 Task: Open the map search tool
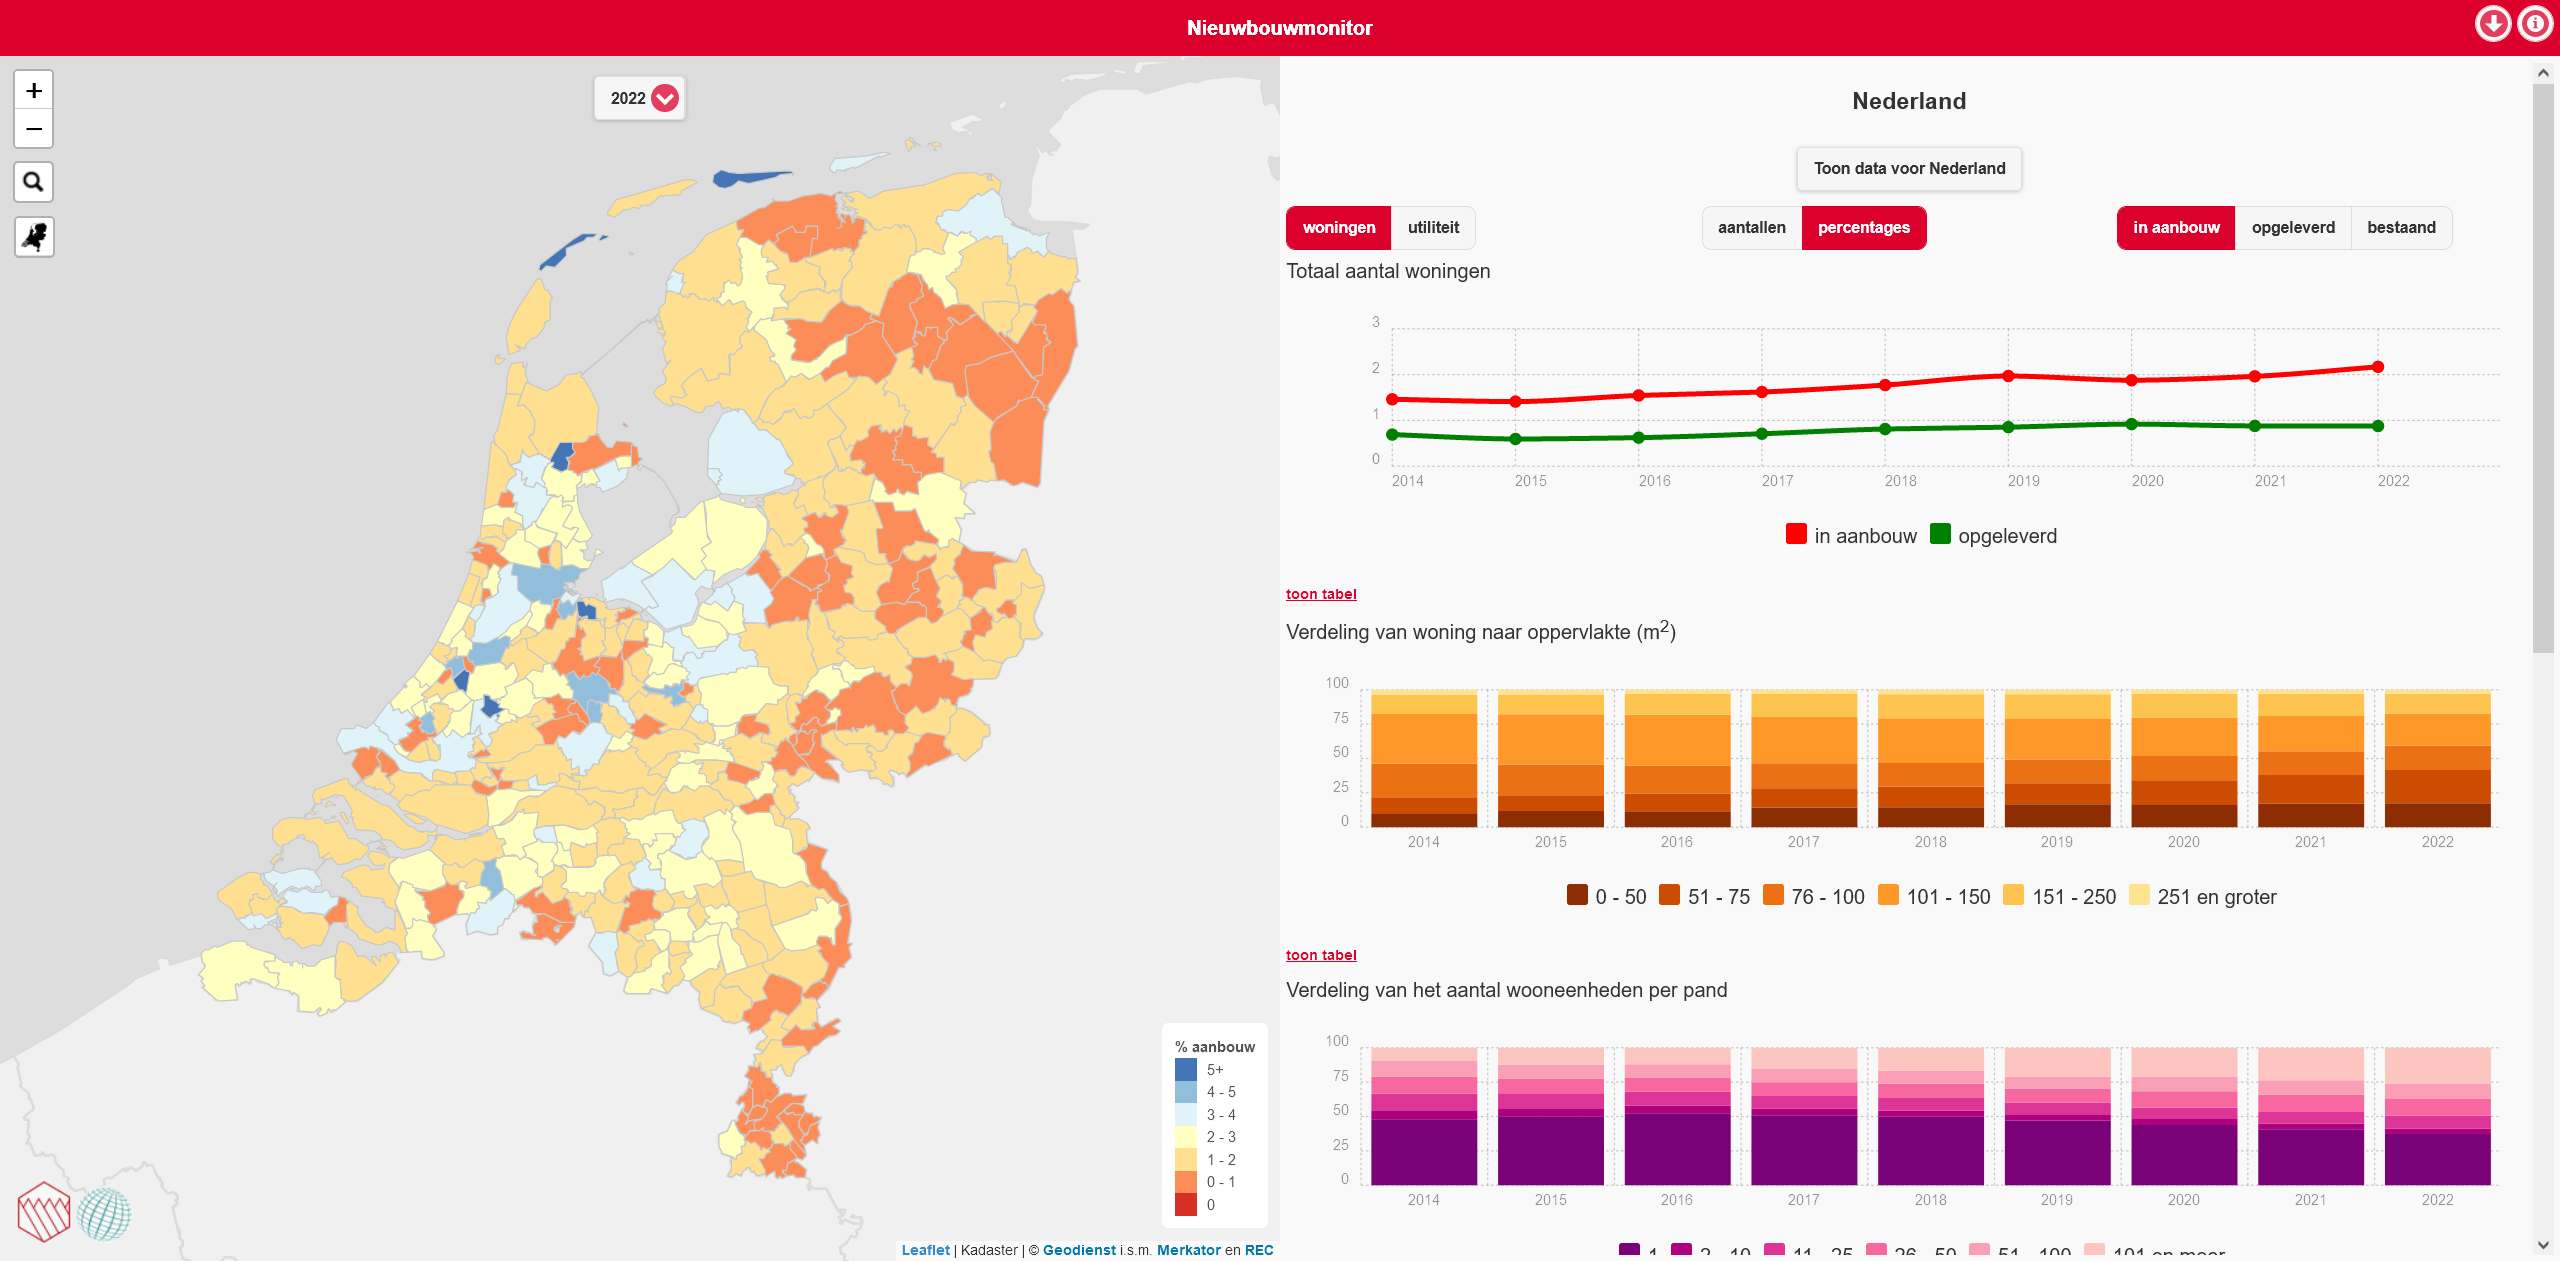[x=34, y=182]
